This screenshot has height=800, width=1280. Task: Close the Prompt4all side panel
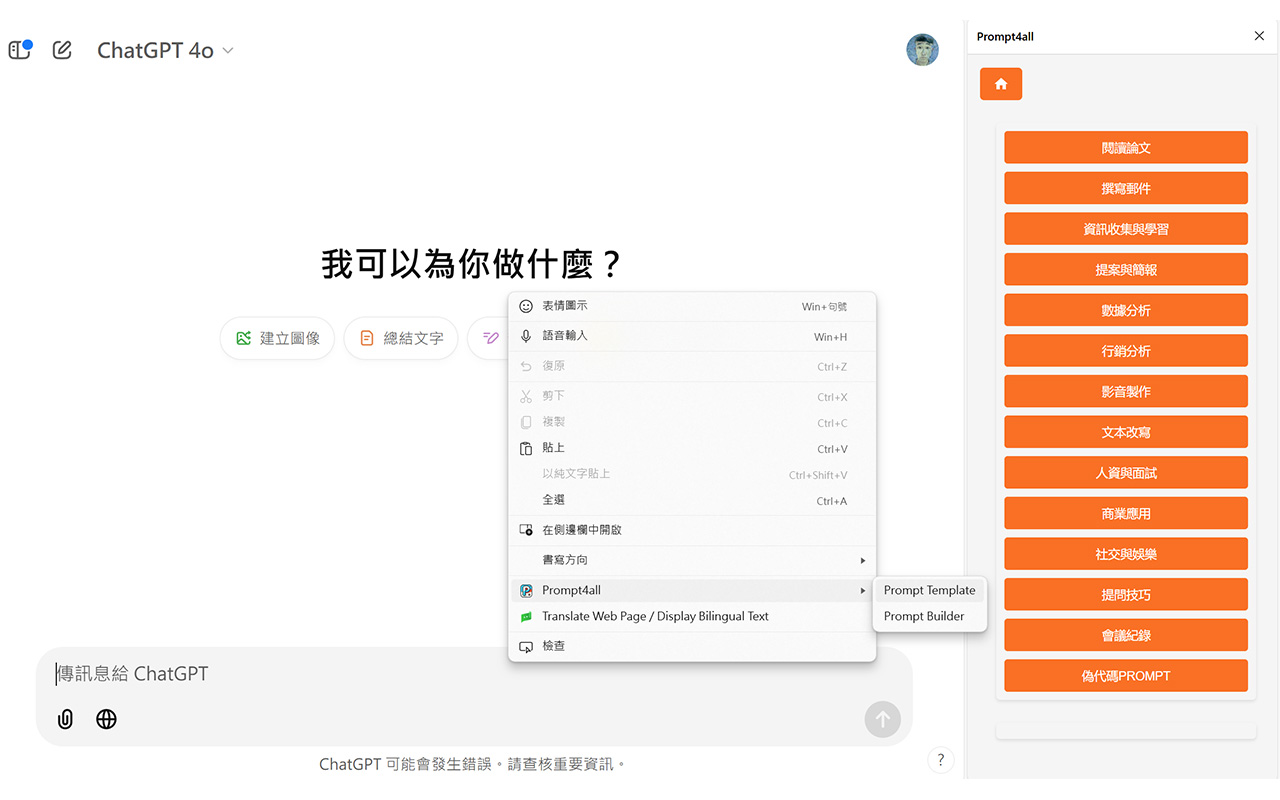(1259, 36)
